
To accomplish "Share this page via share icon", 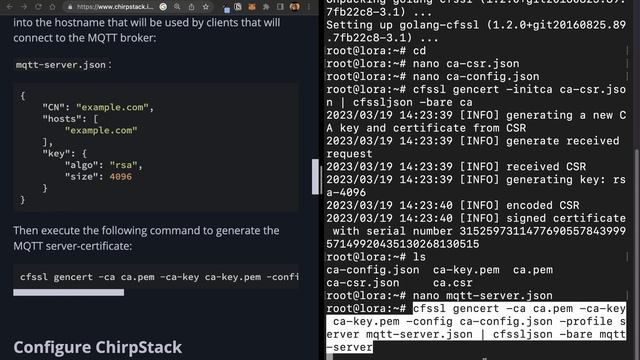I will (191, 7).
